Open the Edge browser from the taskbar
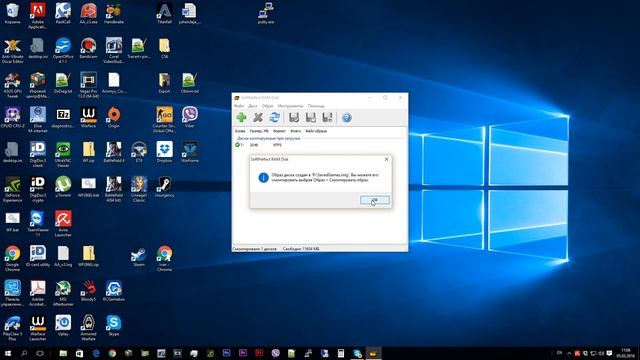 tap(96, 353)
